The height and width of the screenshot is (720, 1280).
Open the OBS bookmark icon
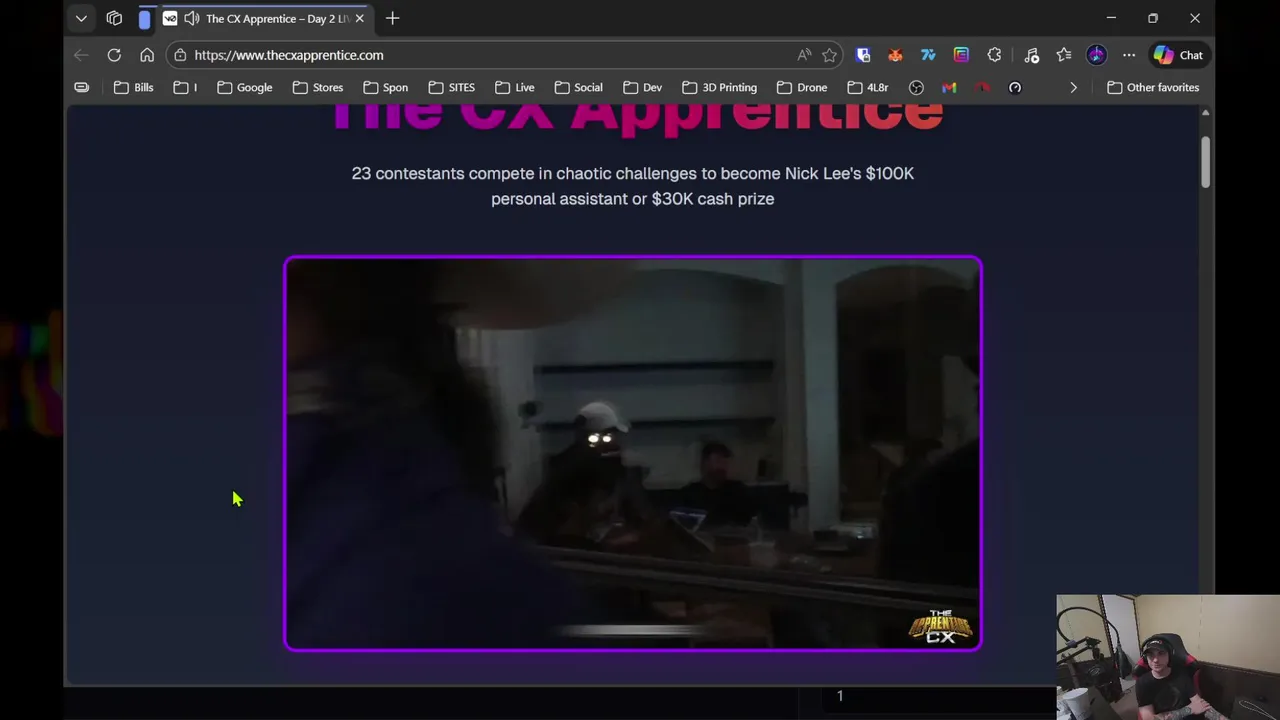(x=916, y=87)
